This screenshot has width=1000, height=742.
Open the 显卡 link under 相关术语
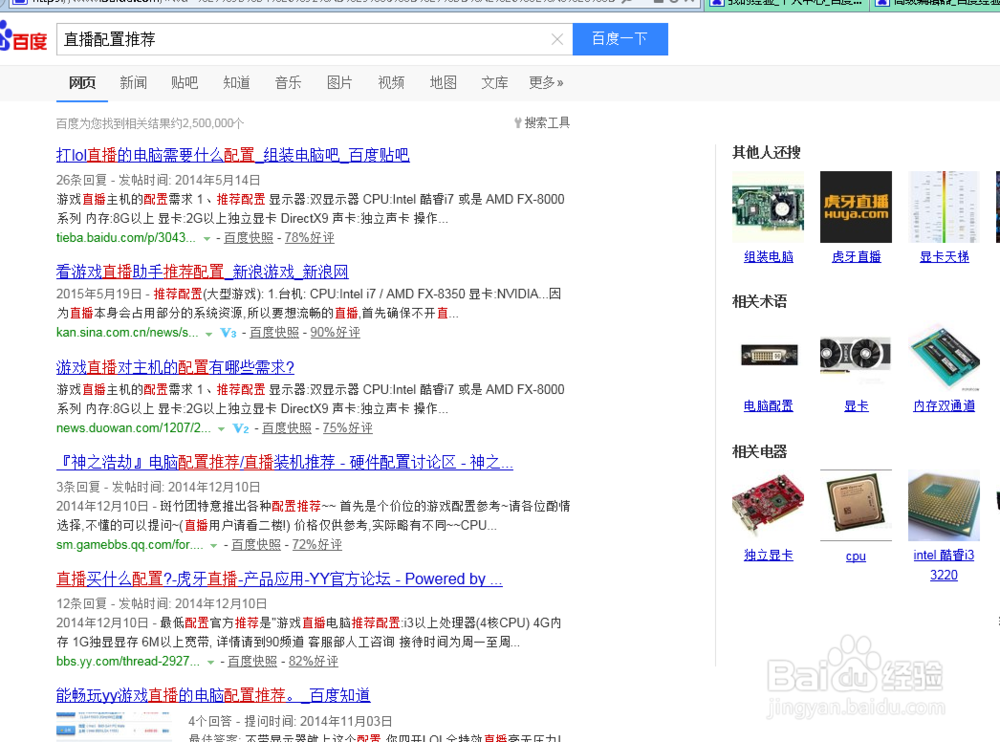pyautogui.click(x=856, y=406)
